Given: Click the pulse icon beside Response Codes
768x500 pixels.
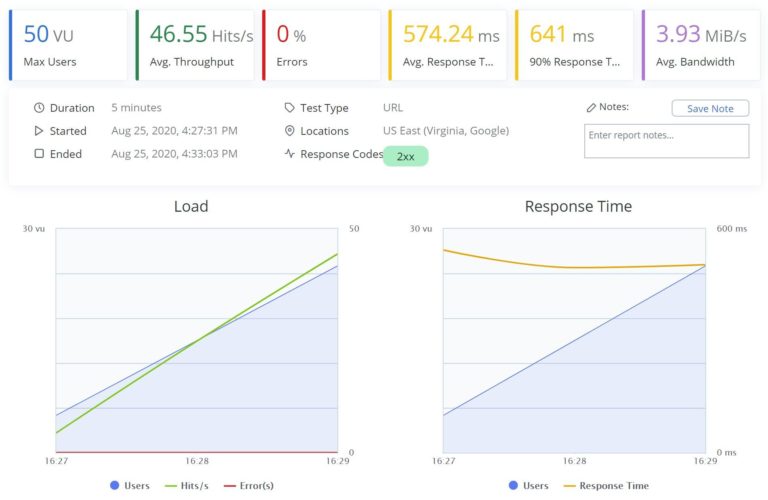Looking at the screenshot, I should [x=290, y=154].
